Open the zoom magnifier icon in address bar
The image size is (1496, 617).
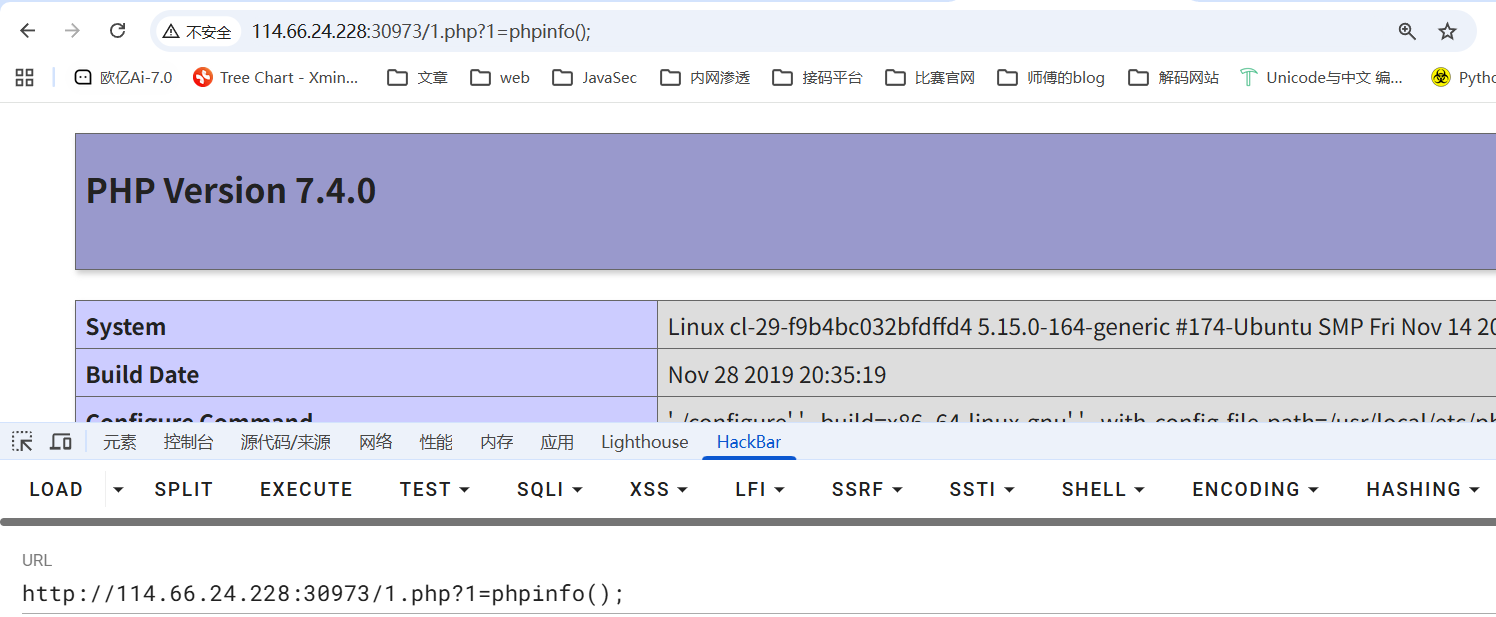coord(1407,31)
